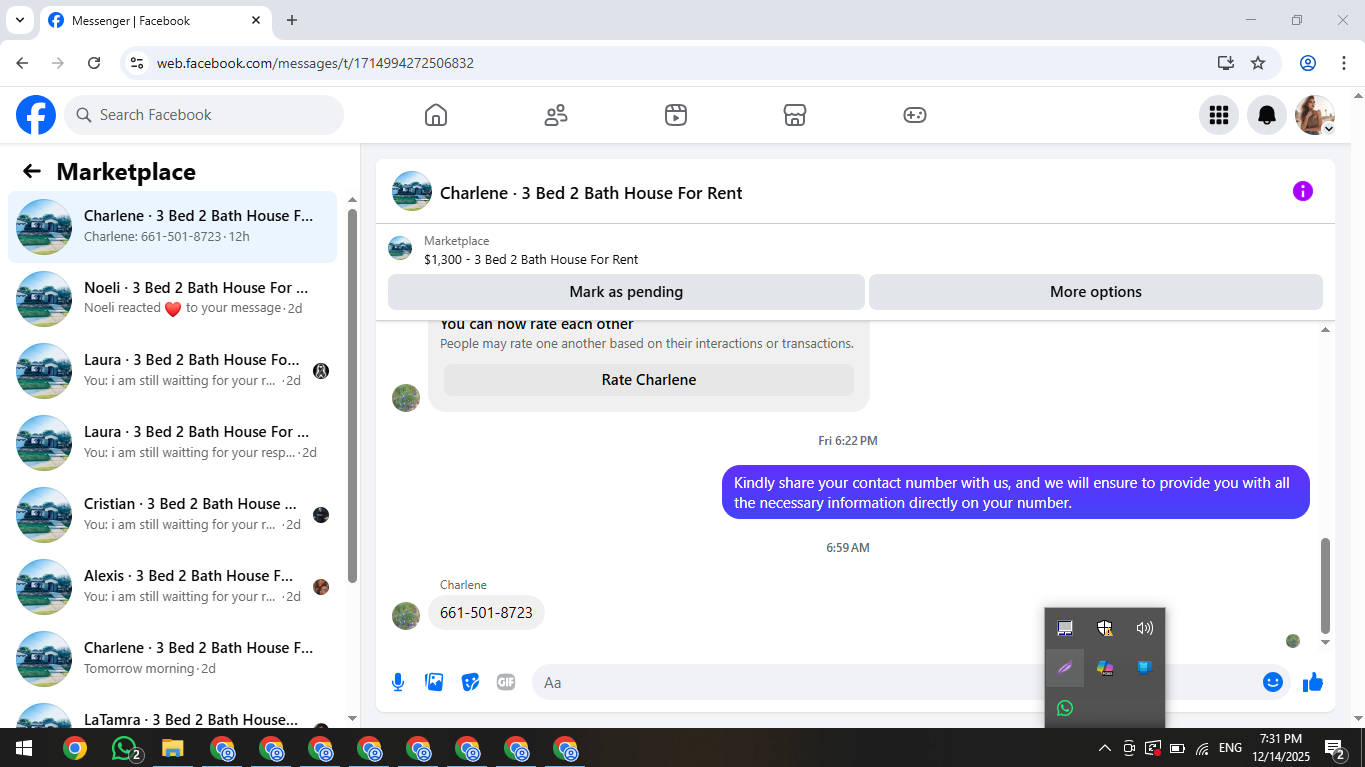This screenshot has height=767, width=1365.
Task: Switch to Messenger | Facebook tab
Action: (x=155, y=20)
